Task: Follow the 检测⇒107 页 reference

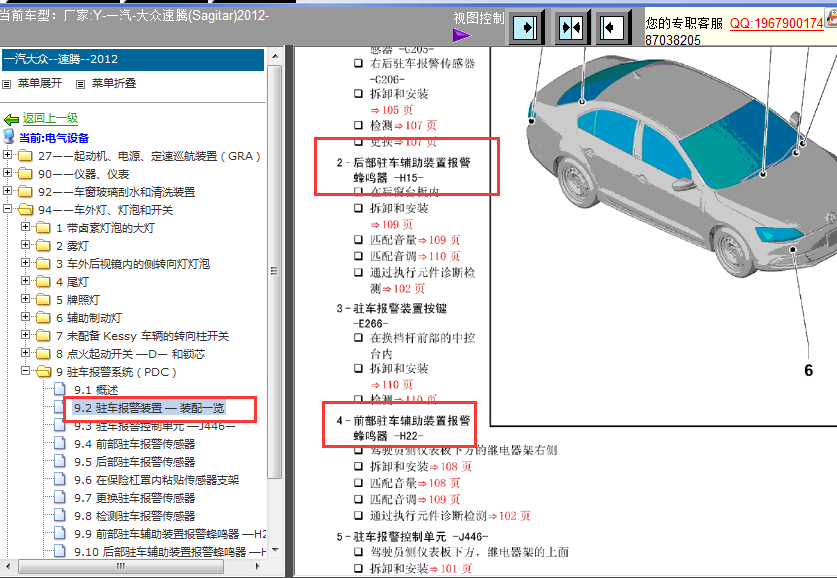Action: (404, 125)
